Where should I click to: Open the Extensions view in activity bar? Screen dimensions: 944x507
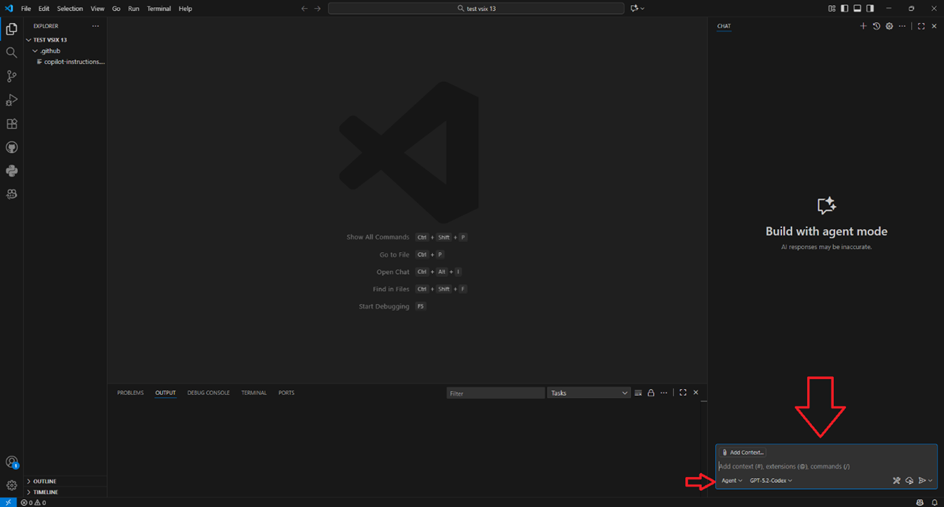coord(12,124)
